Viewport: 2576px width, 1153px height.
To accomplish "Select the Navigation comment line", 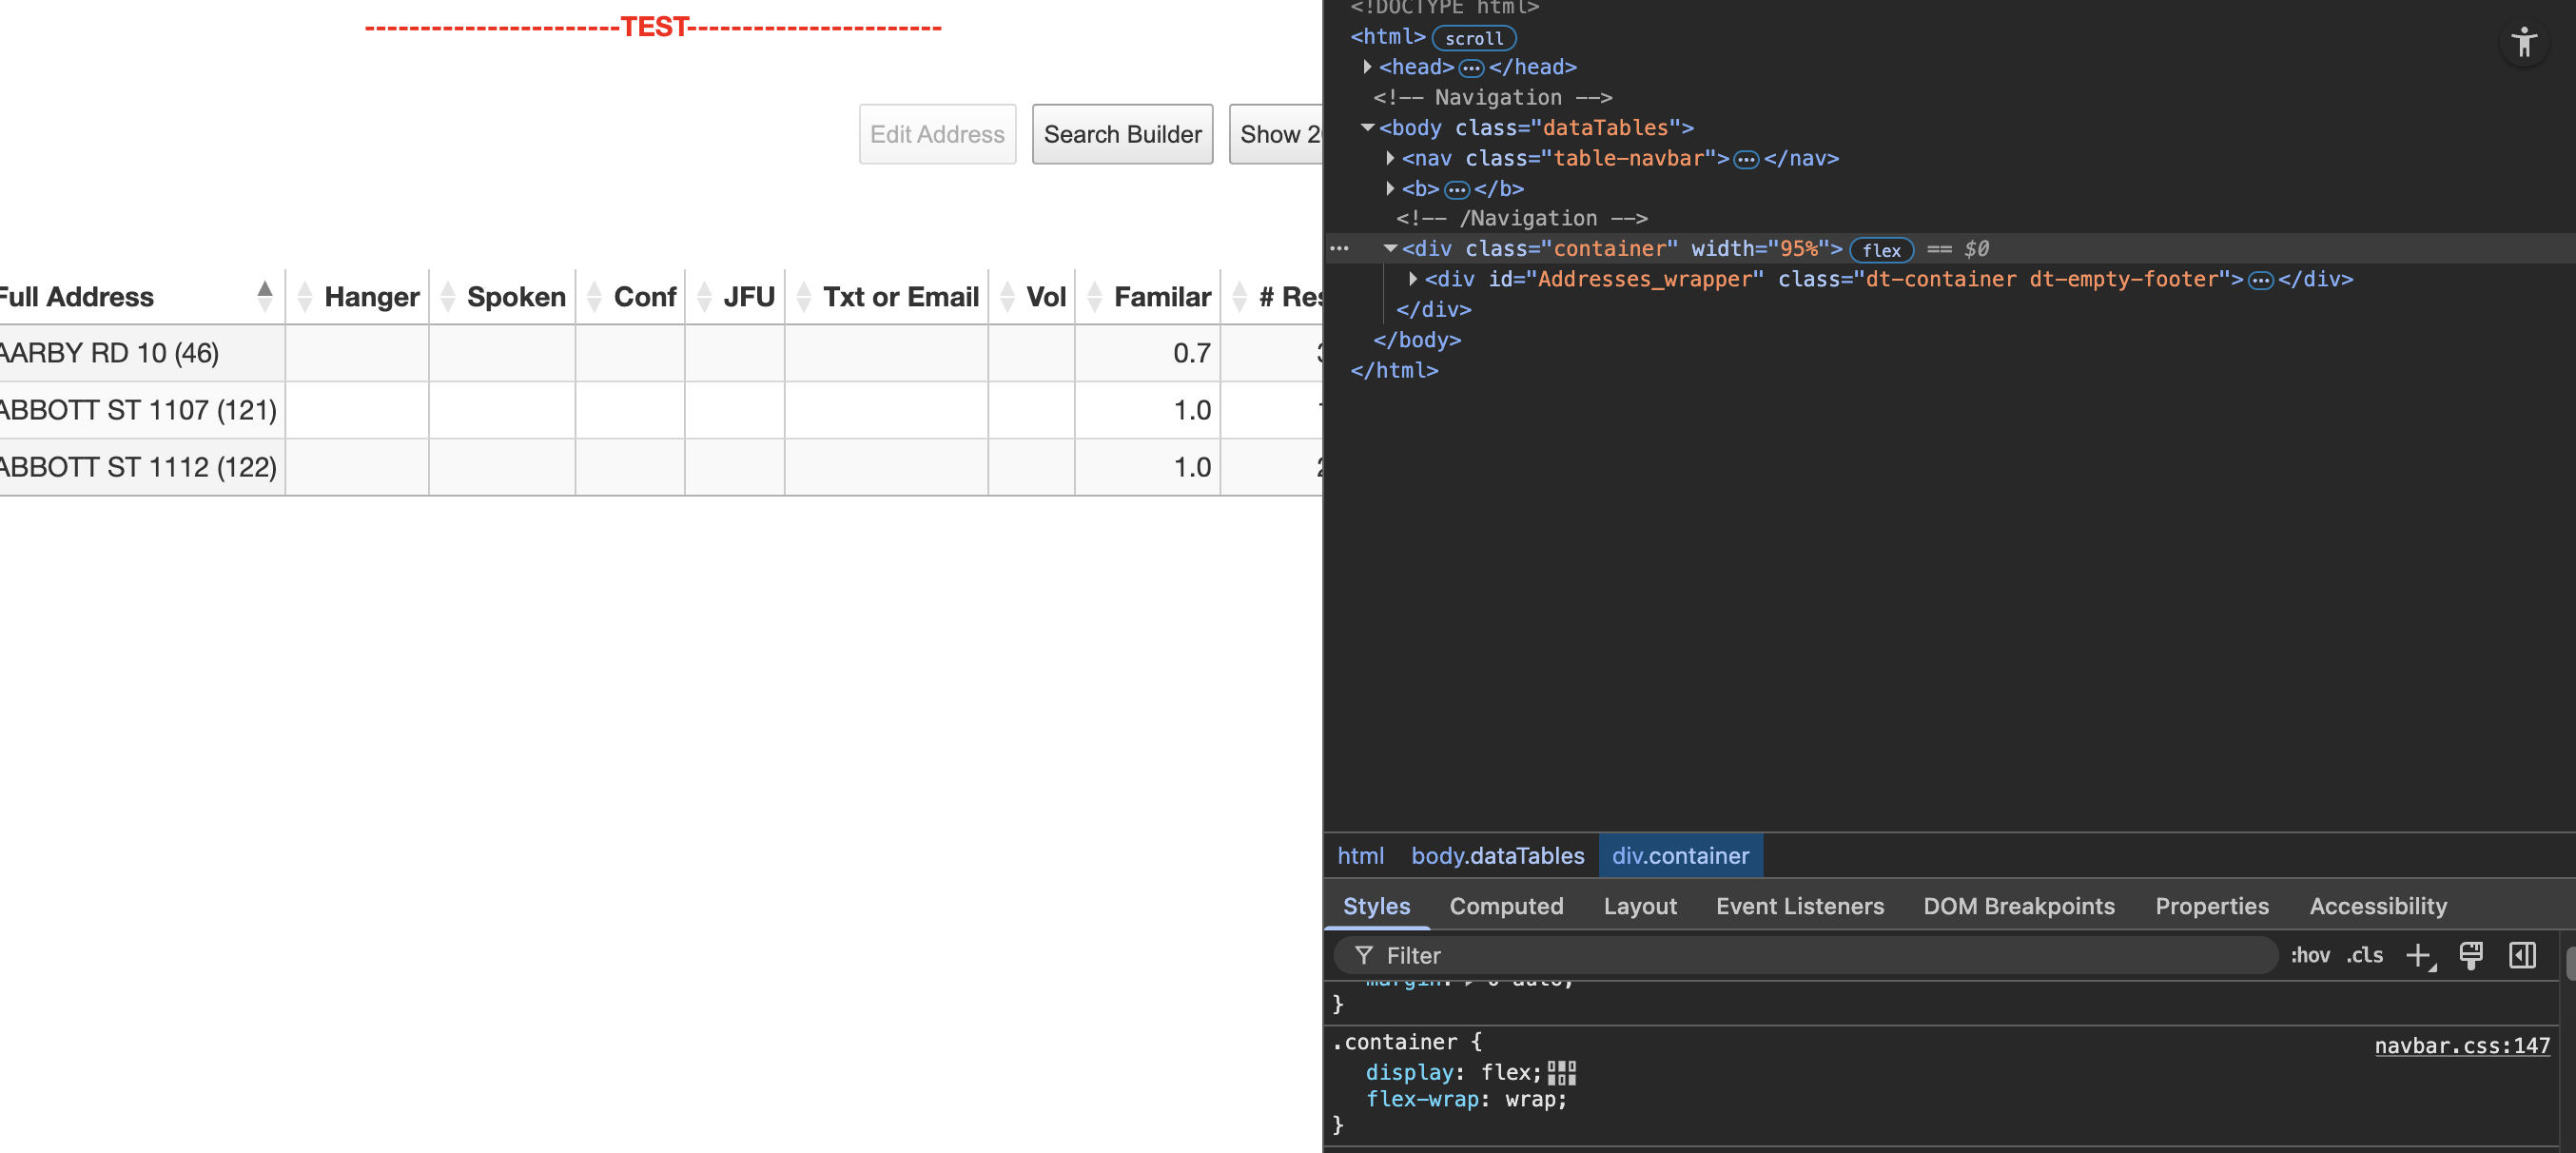I will (x=1492, y=98).
